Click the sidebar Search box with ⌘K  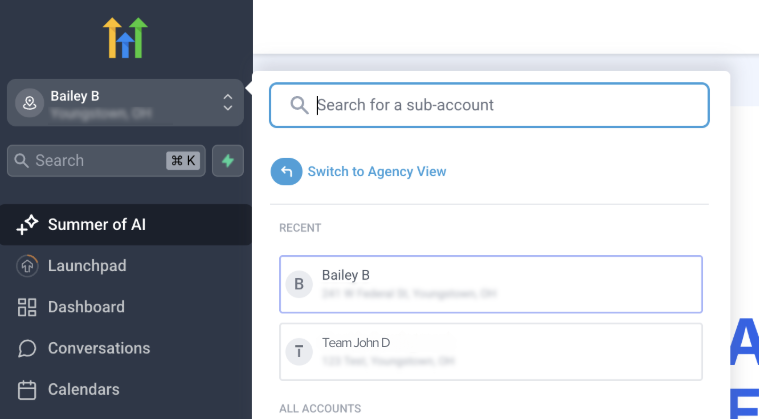(106, 161)
